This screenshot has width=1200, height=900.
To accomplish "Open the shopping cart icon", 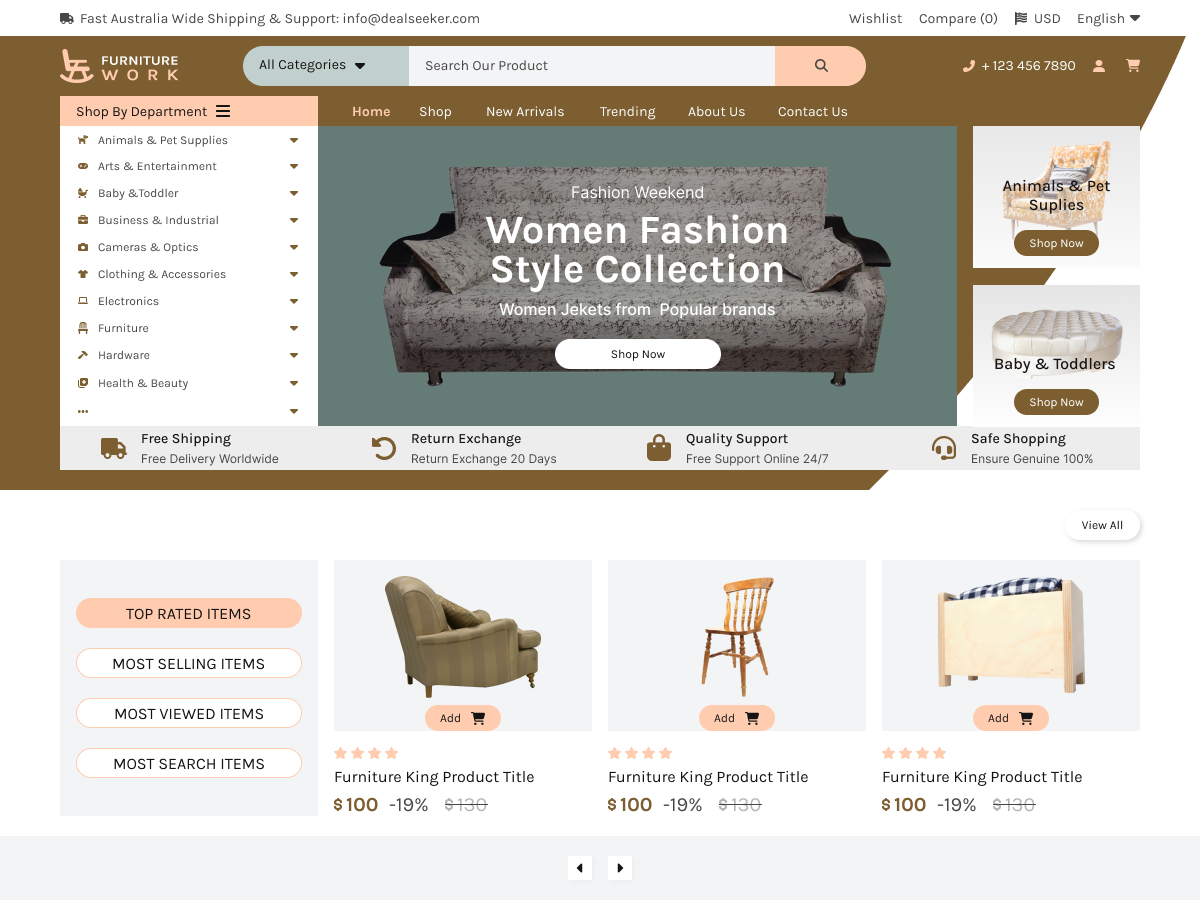I will 1133,65.
